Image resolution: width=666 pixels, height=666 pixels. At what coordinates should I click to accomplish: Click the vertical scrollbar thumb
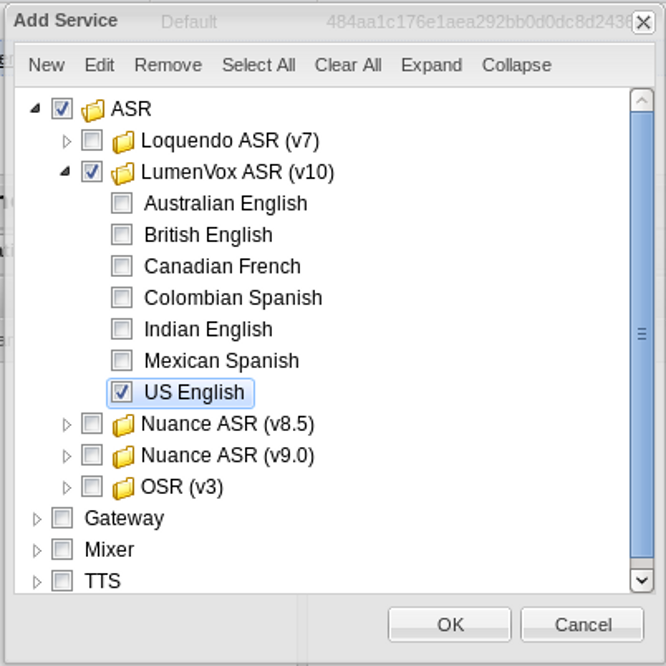[x=642, y=335]
